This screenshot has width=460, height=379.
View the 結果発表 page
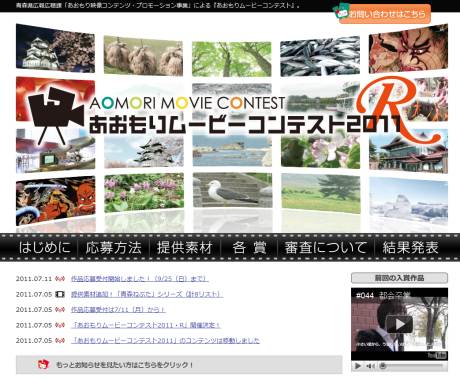click(410, 248)
